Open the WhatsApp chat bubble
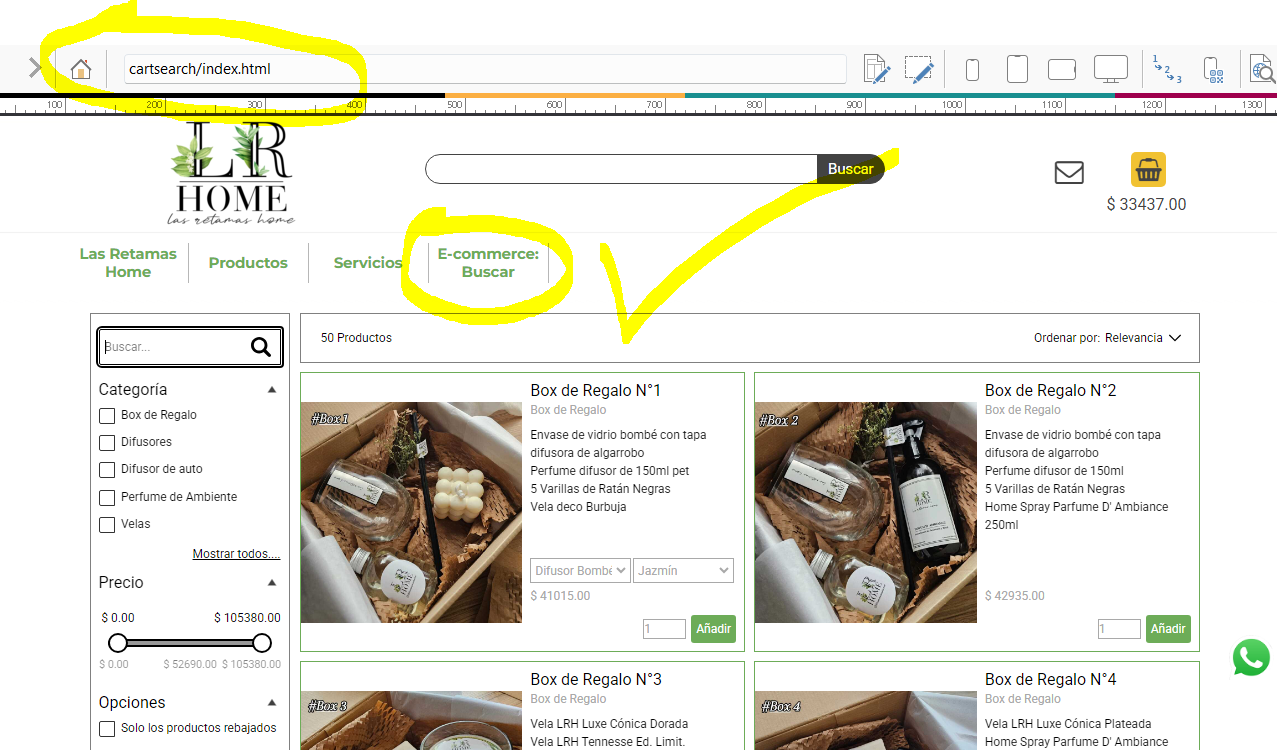The width and height of the screenshot is (1277, 750). pos(1251,658)
